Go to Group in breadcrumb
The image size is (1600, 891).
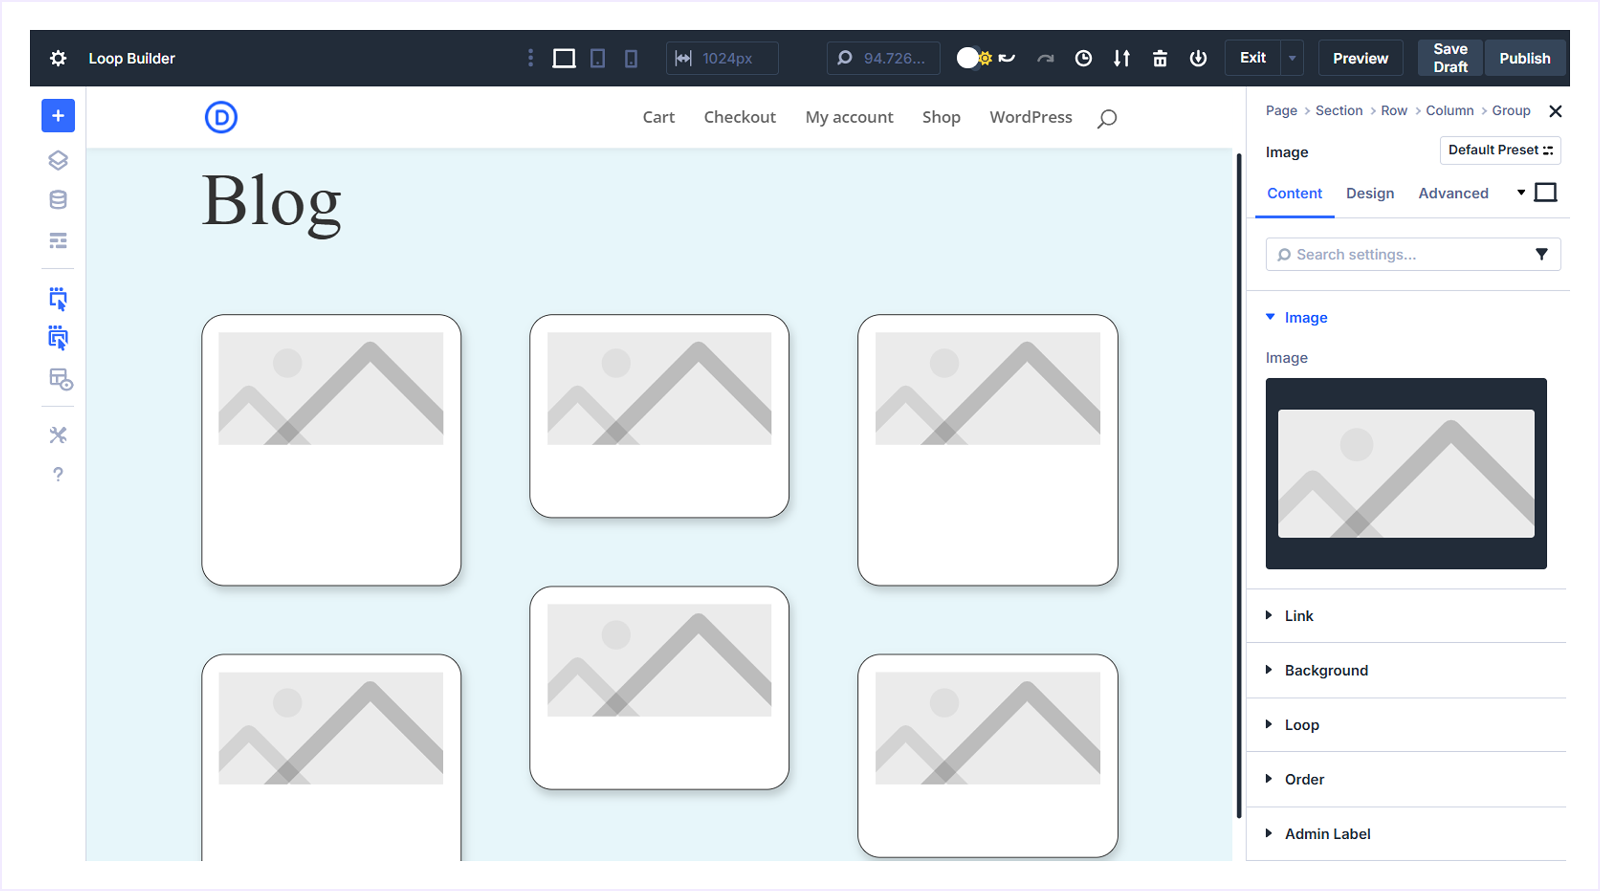click(1511, 111)
